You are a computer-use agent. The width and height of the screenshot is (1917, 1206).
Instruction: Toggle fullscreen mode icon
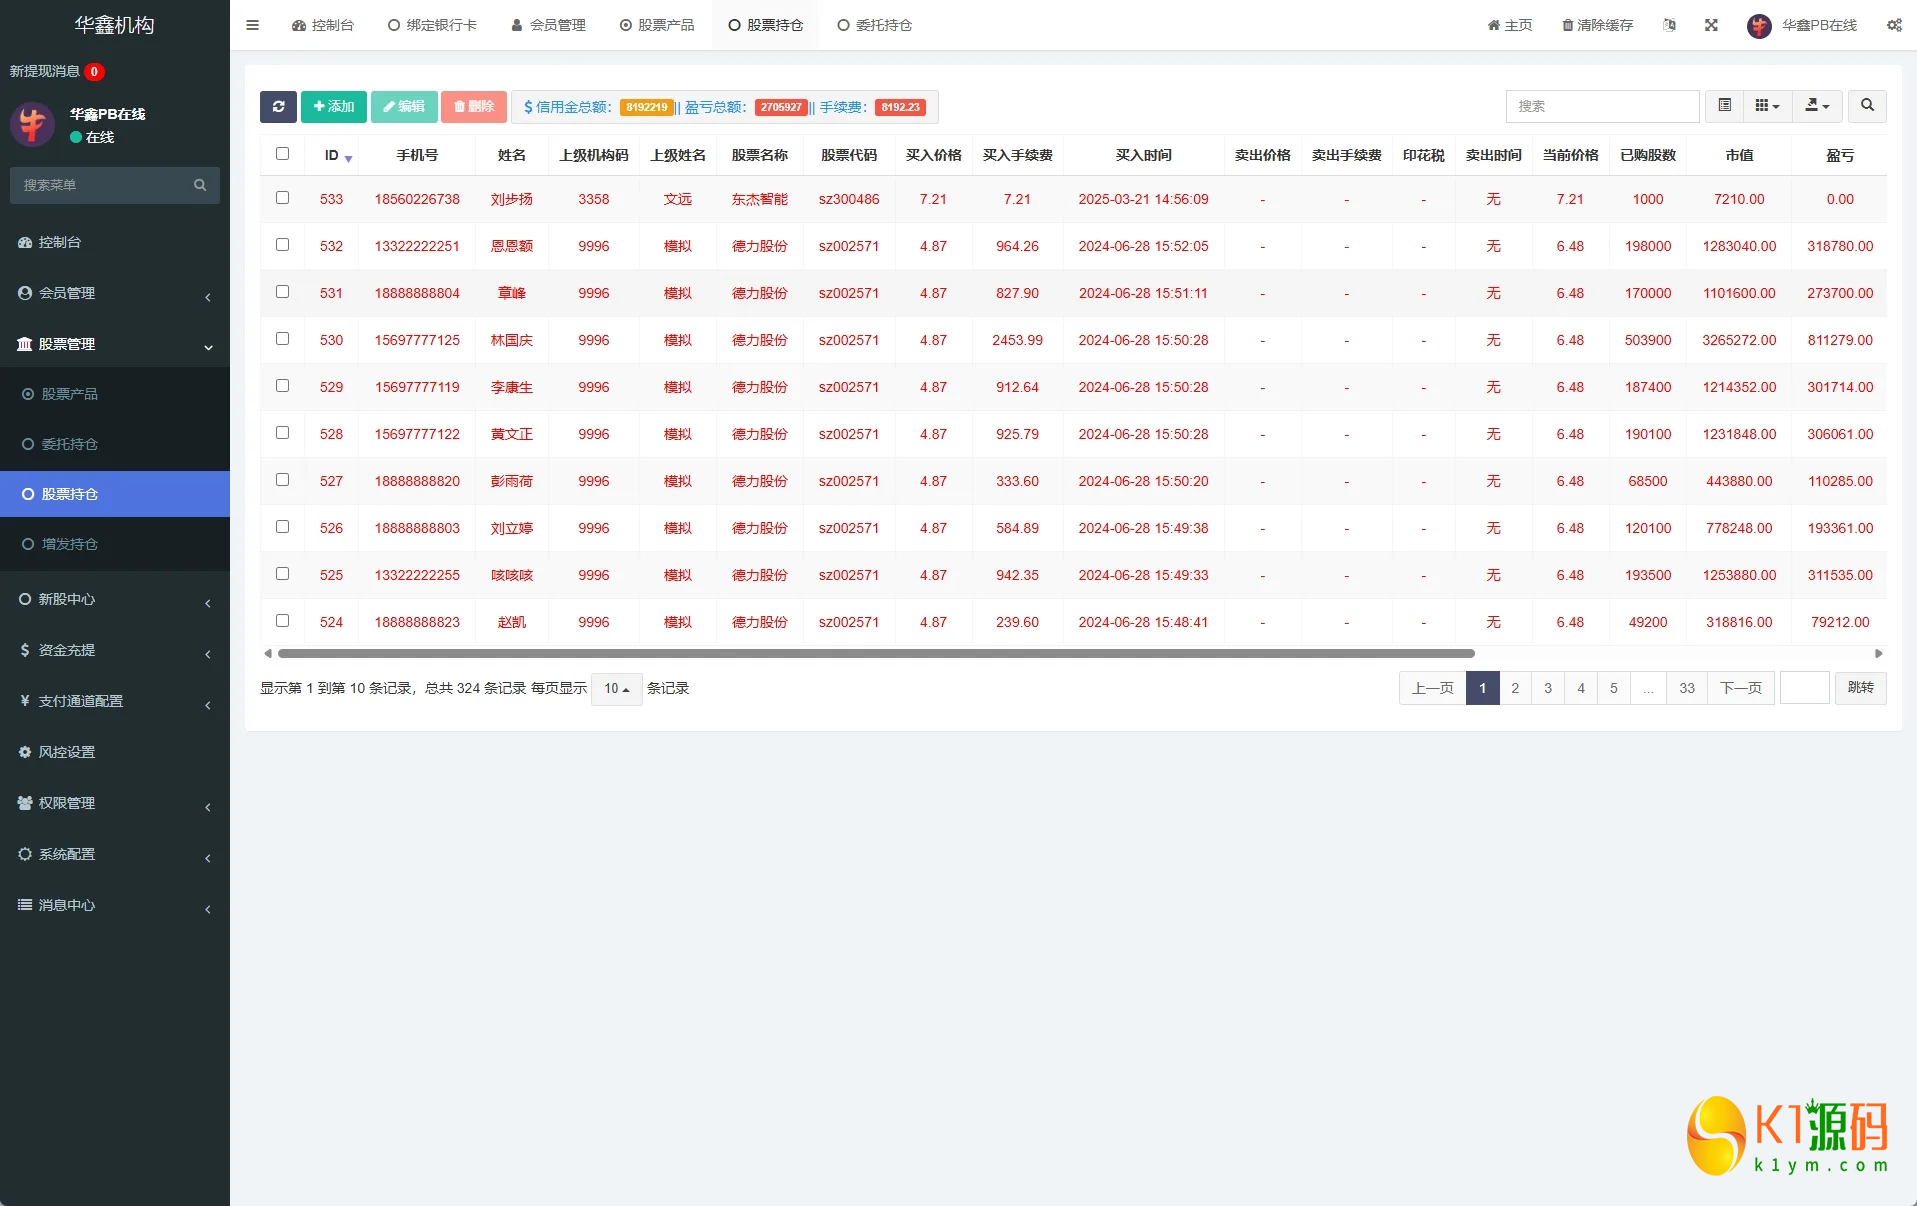pos(1711,25)
